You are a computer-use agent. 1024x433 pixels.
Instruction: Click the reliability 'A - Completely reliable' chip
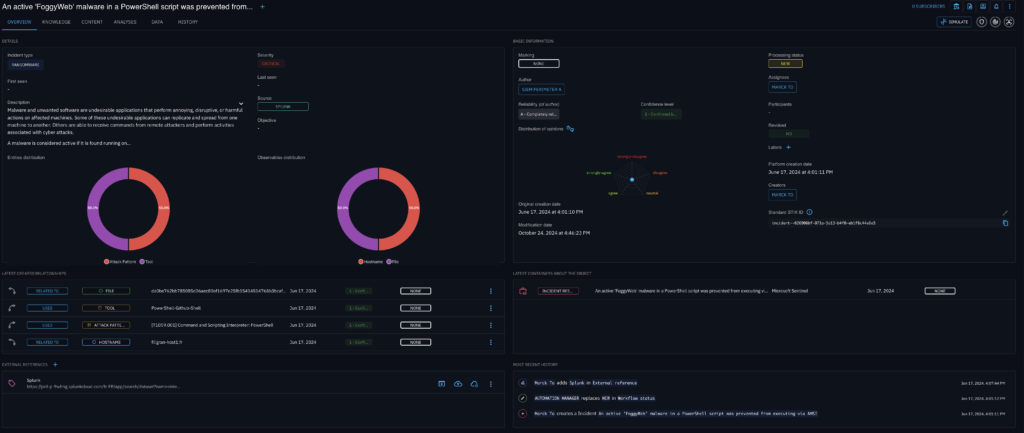coord(539,114)
